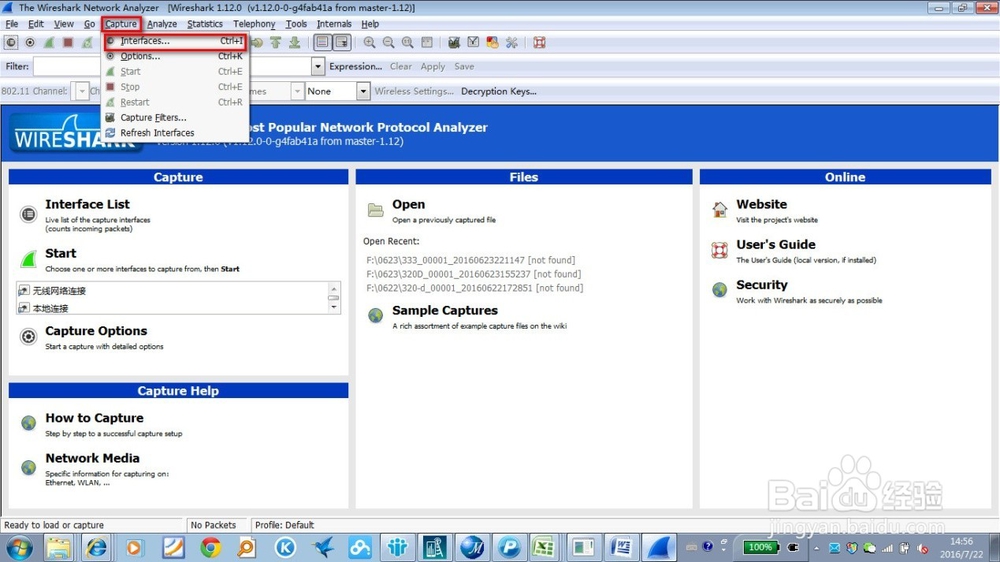Click the list capture interfaces toolbar icon
The width and height of the screenshot is (1000, 562).
(x=11, y=43)
